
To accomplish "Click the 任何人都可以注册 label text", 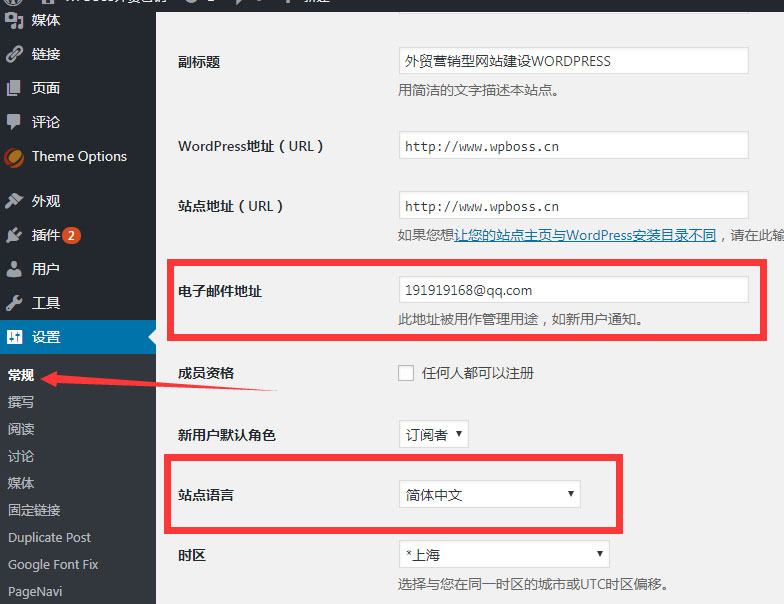I will 478,373.
